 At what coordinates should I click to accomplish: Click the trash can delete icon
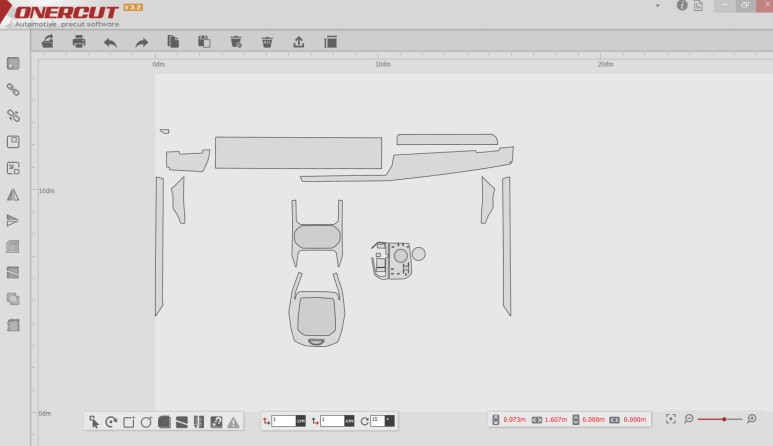267,42
